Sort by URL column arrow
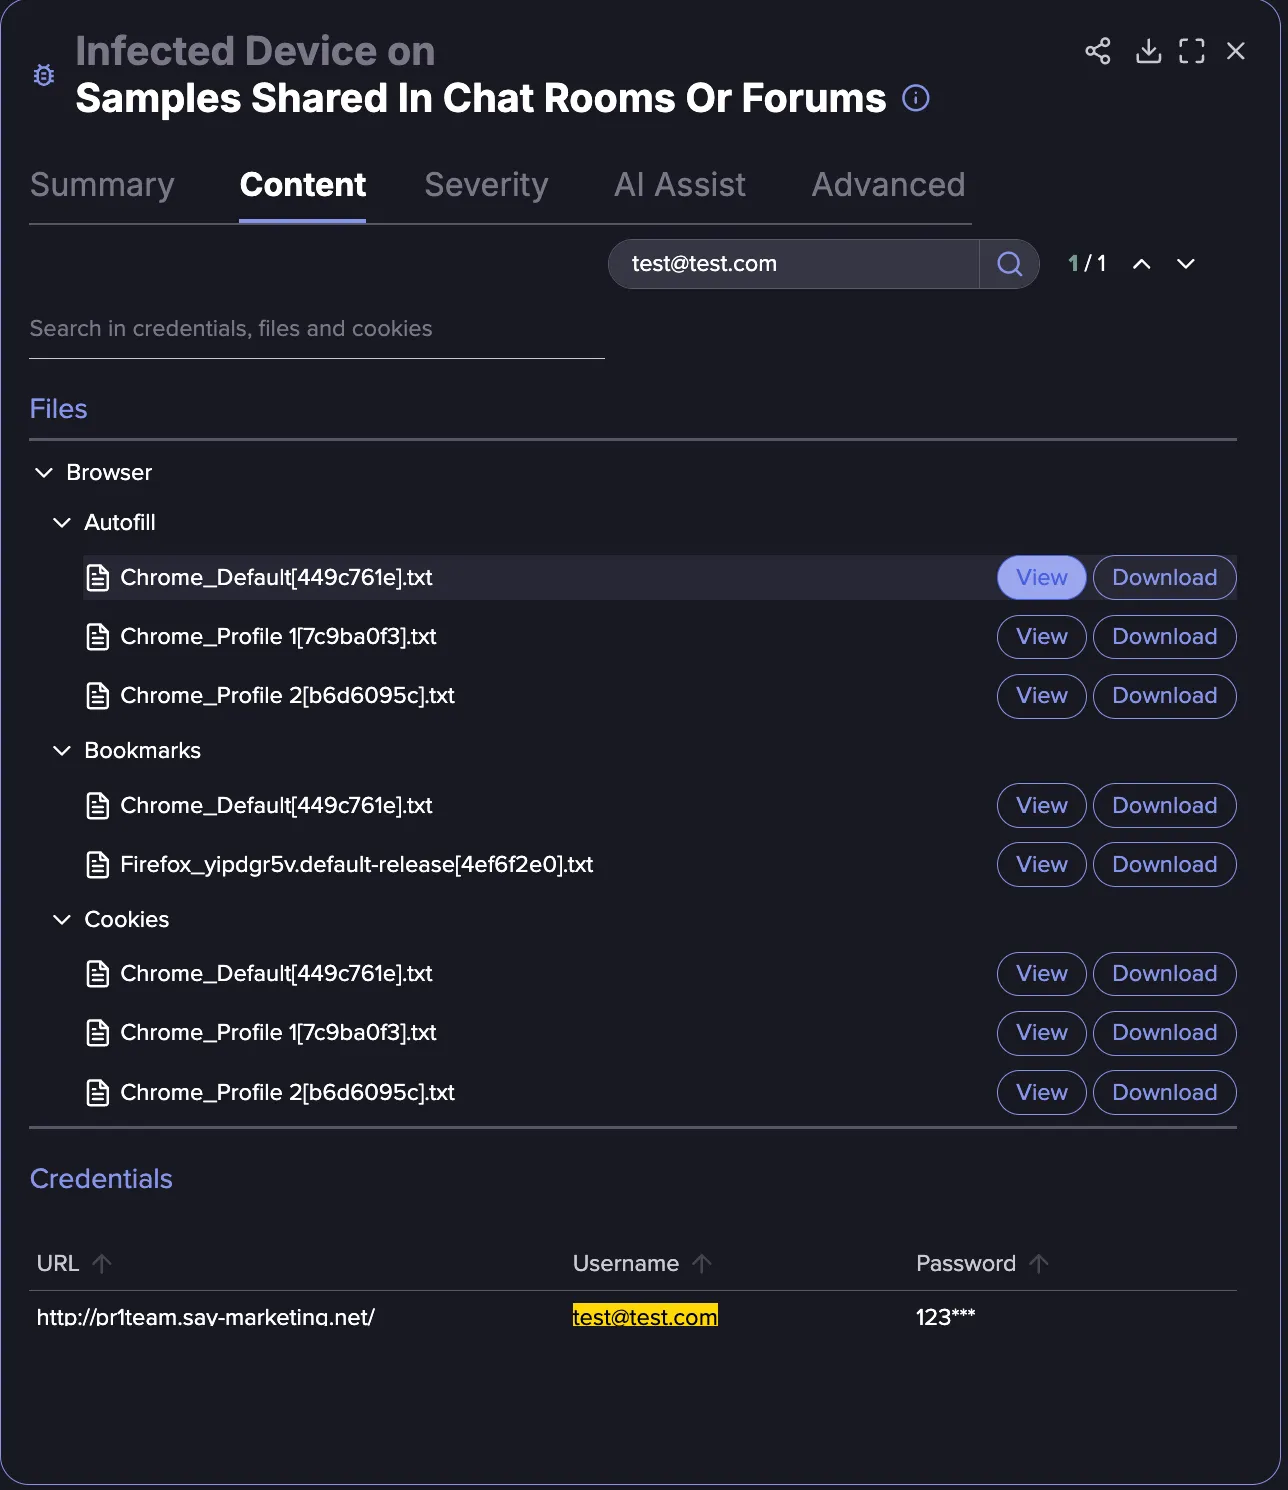 (101, 1264)
